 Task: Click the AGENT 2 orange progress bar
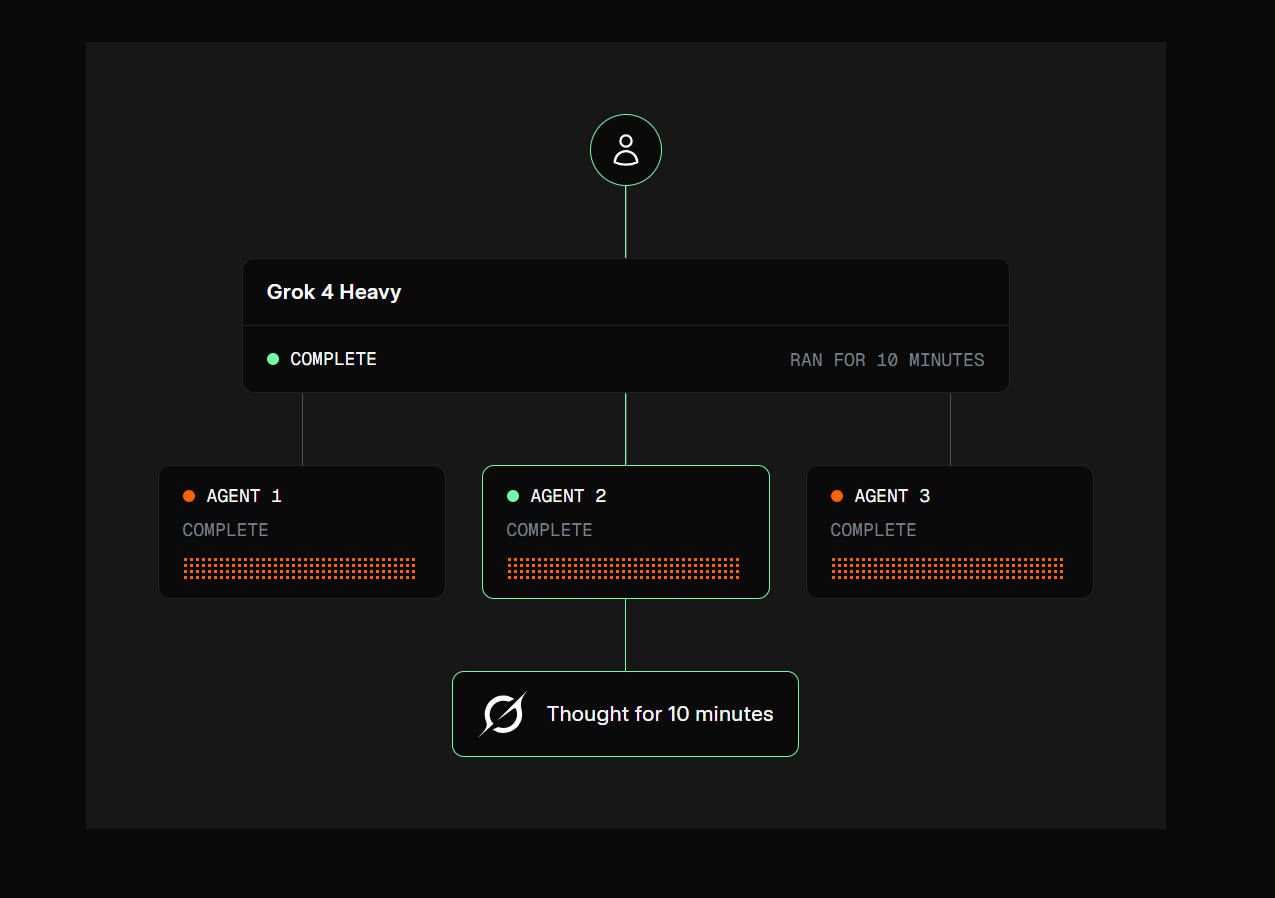[x=624, y=568]
